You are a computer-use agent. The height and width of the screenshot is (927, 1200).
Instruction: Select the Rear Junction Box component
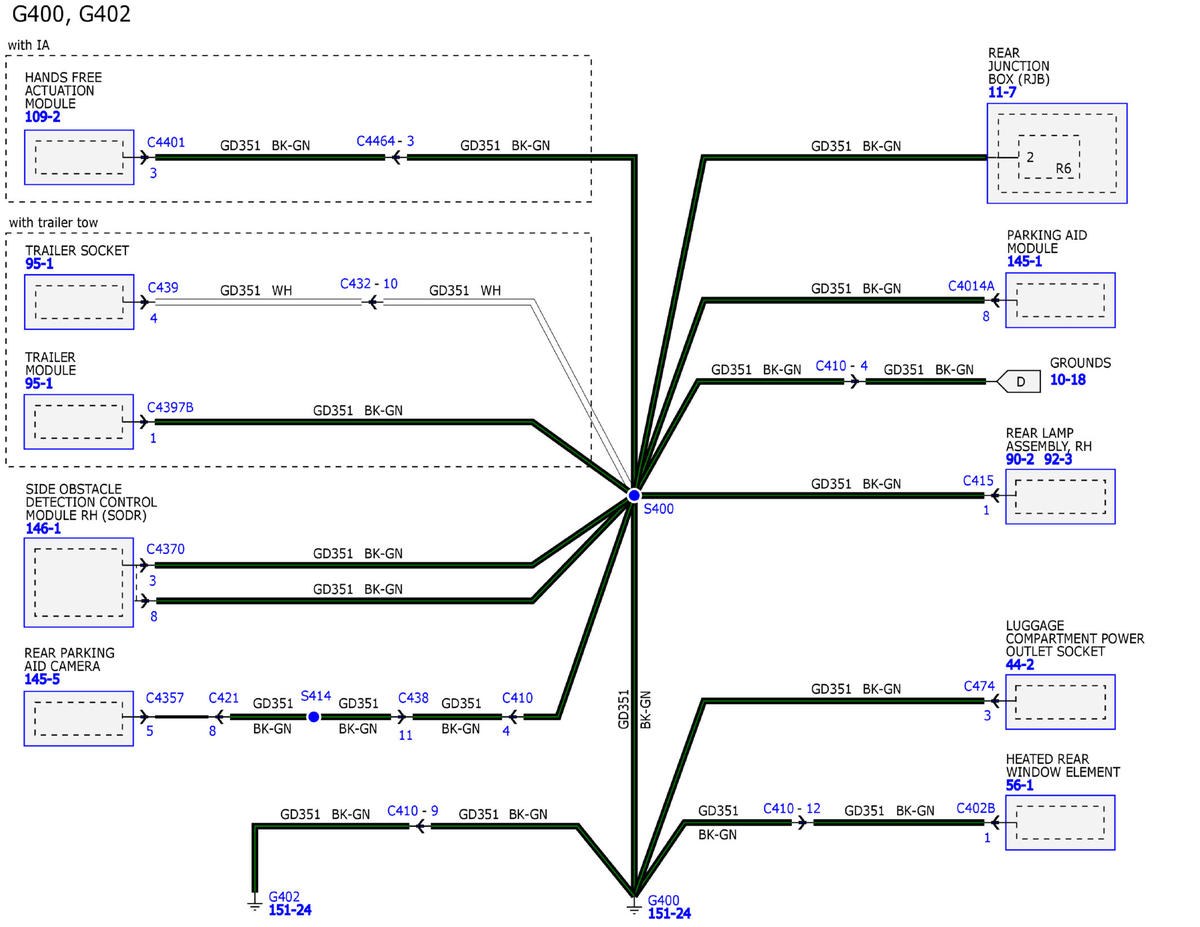point(1057,153)
